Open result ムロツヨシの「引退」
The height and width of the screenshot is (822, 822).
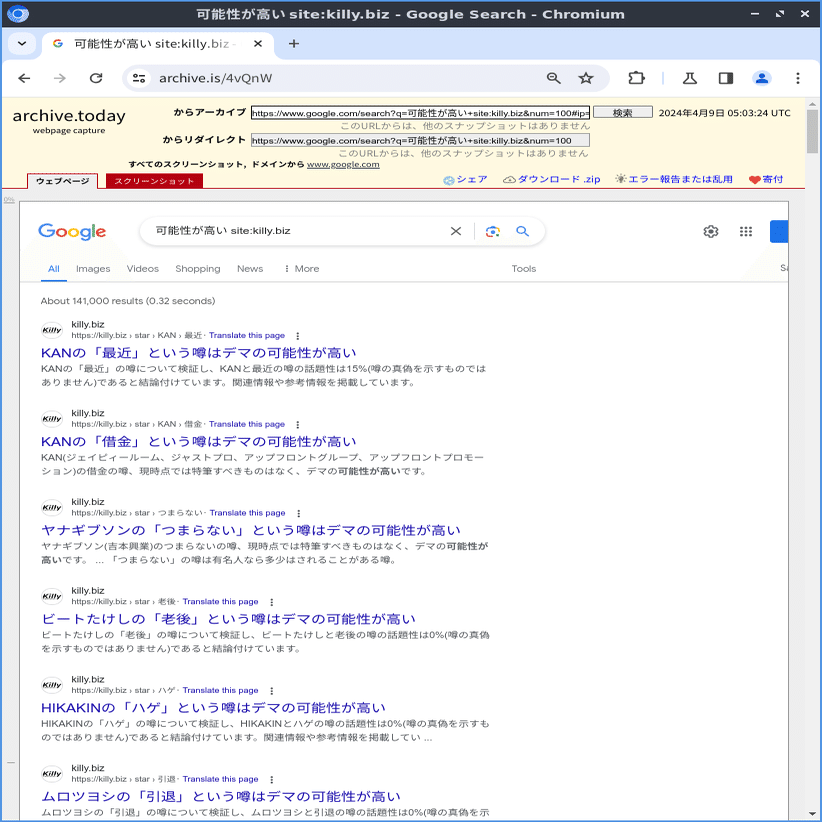221,796
